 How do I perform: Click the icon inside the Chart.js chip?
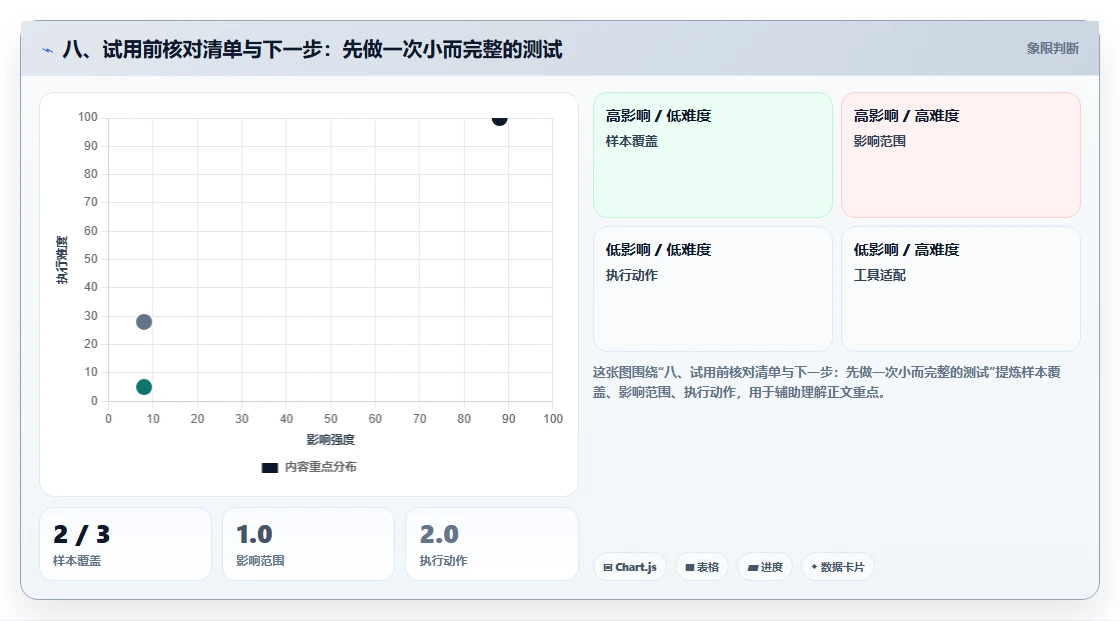pos(608,567)
